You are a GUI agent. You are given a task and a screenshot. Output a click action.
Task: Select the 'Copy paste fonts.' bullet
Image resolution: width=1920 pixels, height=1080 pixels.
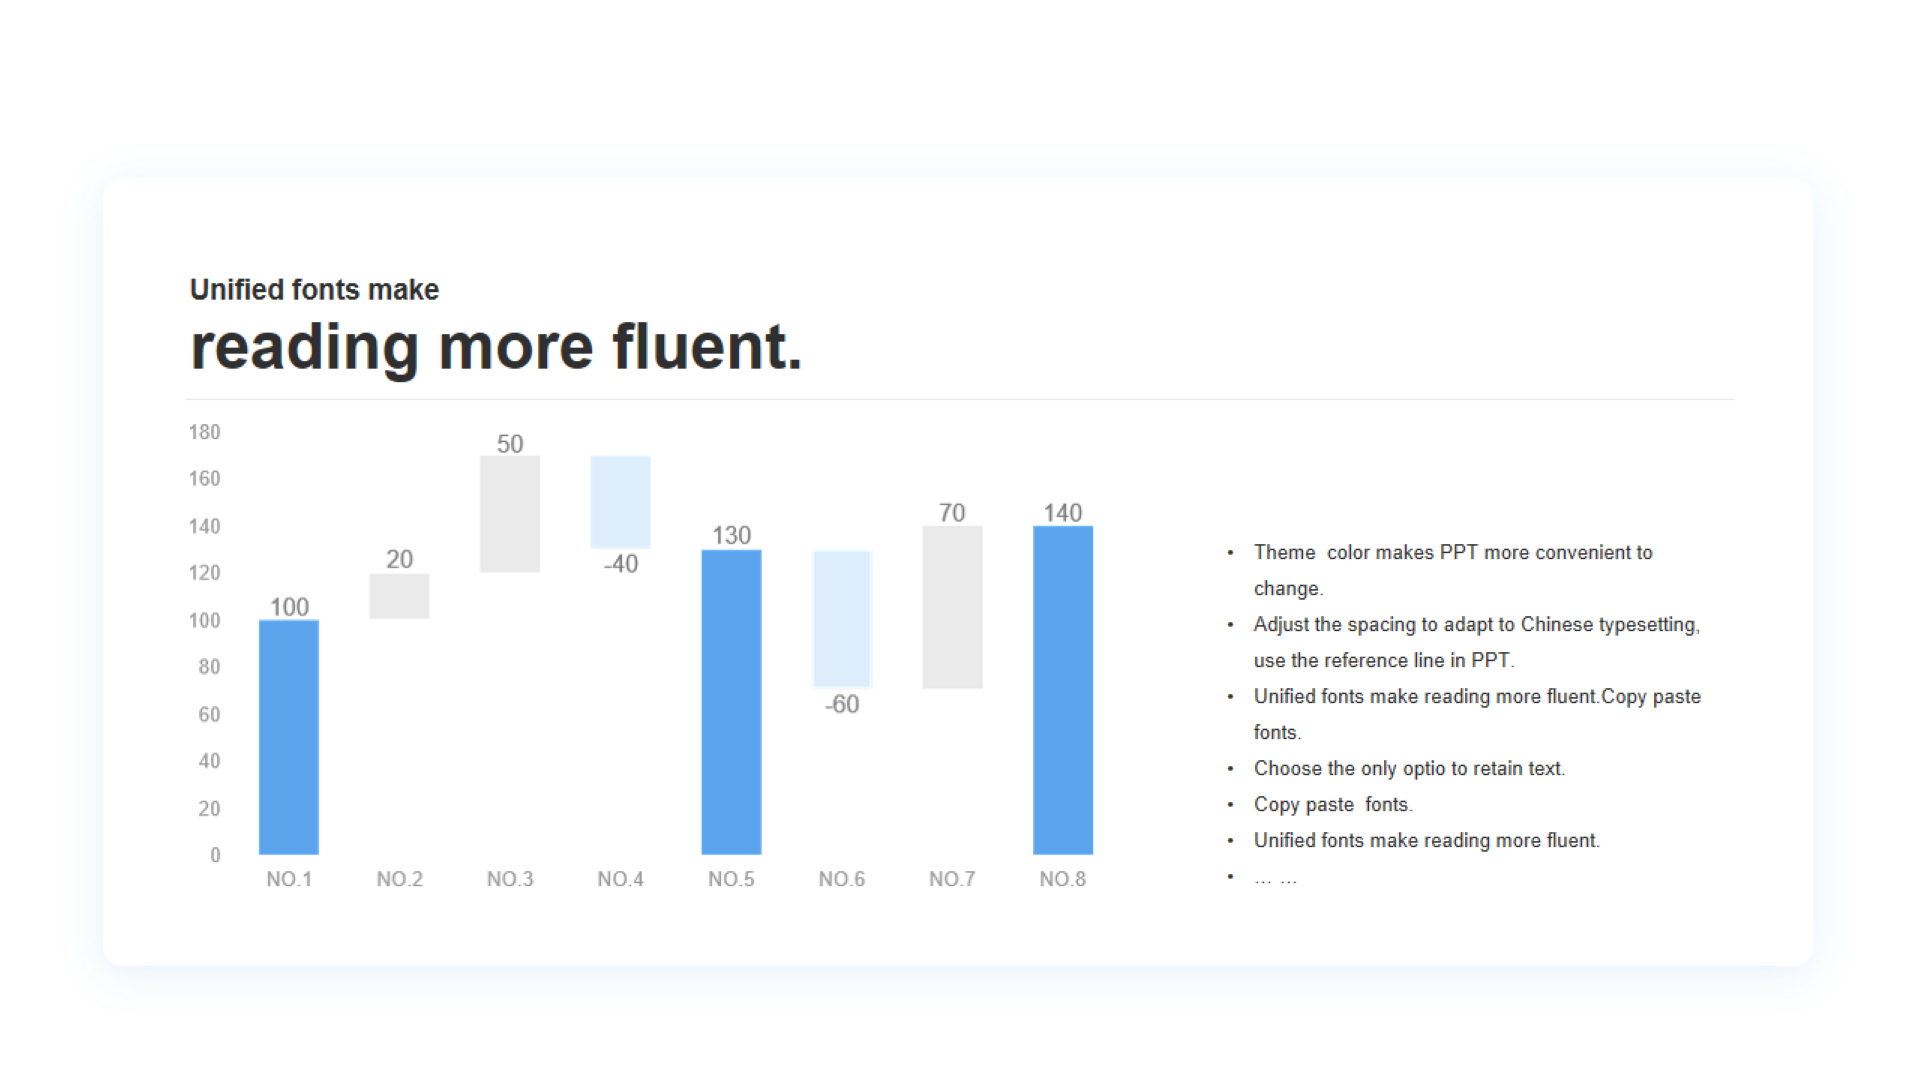pos(1333,804)
